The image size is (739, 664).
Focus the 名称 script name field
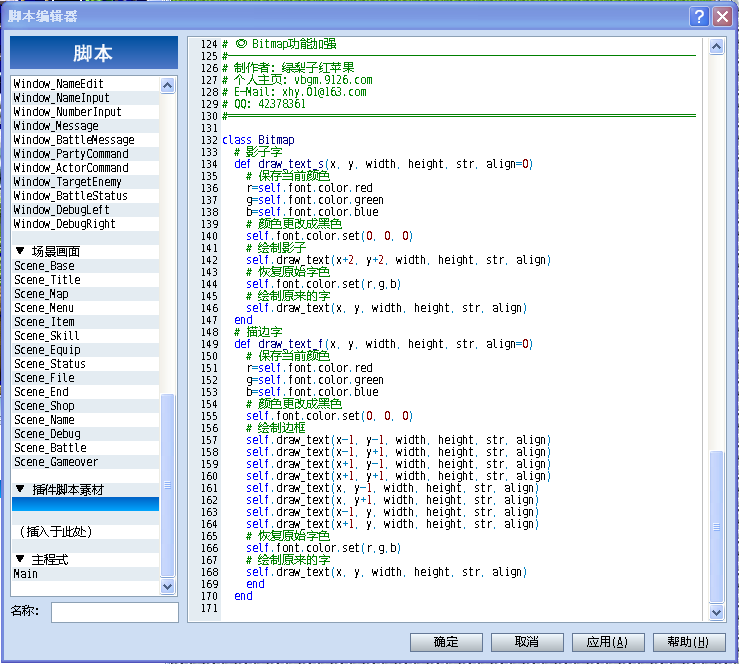pos(115,612)
